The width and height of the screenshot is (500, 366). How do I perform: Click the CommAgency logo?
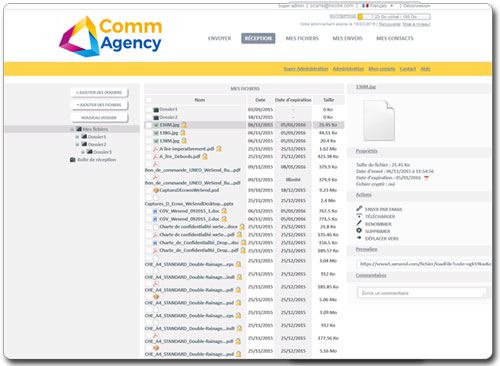coord(110,36)
